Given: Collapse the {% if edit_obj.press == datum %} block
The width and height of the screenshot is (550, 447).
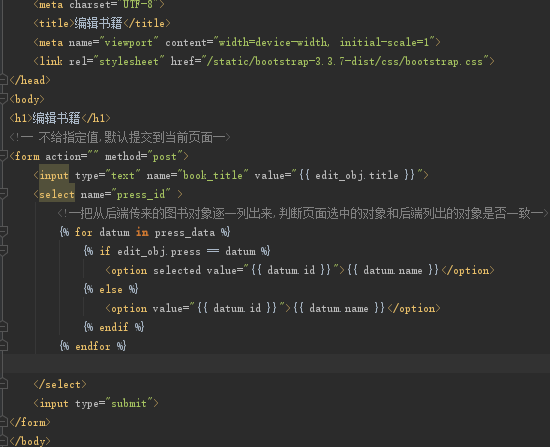Looking at the screenshot, I should (x=3, y=251).
